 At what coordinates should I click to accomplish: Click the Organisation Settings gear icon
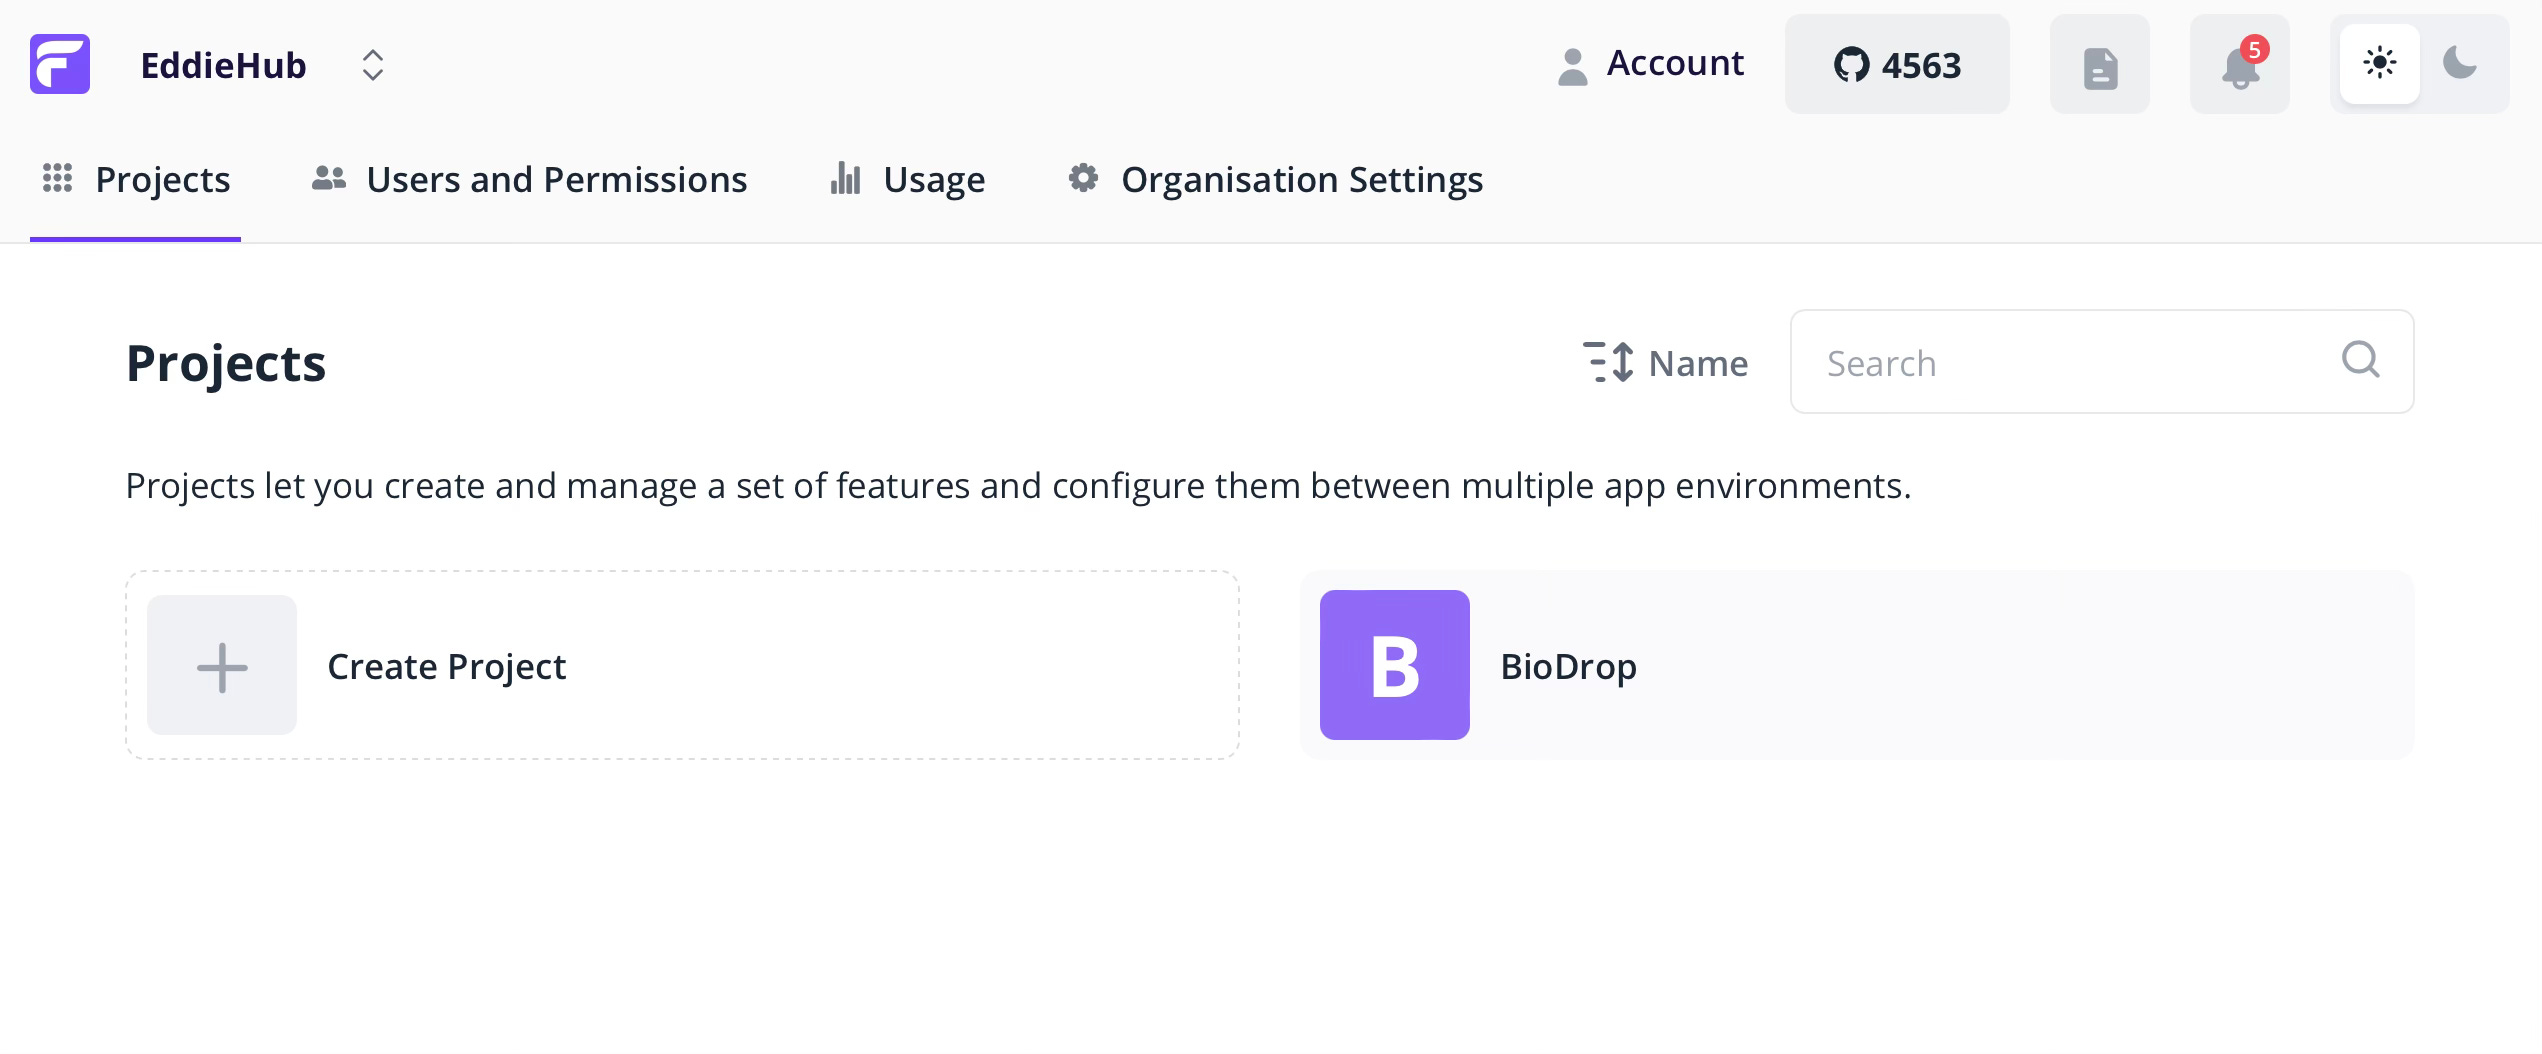(1083, 178)
